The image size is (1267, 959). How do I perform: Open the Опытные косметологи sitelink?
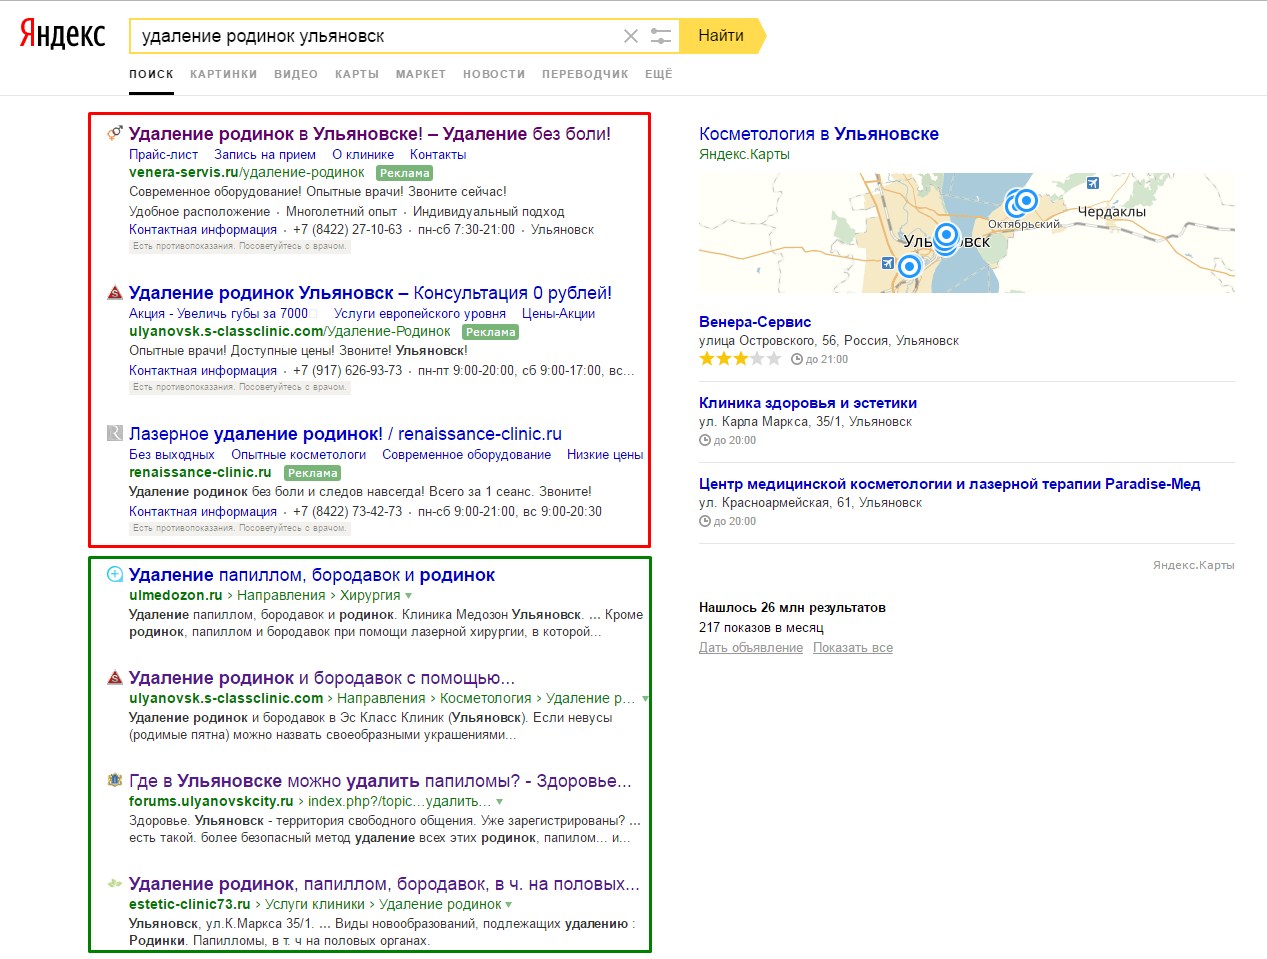coord(299,455)
